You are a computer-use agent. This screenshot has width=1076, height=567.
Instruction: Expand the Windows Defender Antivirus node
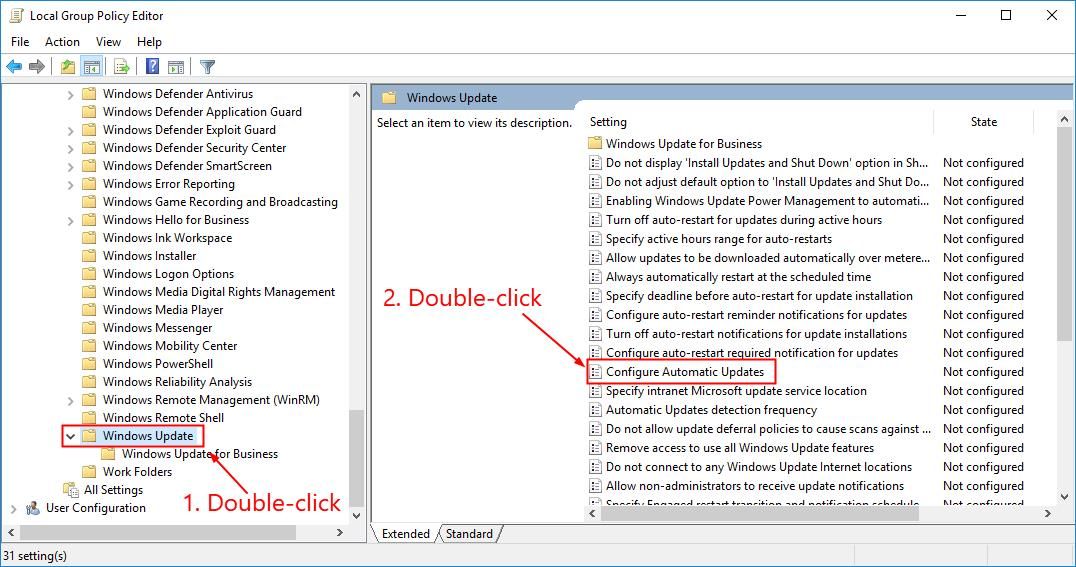tap(70, 94)
